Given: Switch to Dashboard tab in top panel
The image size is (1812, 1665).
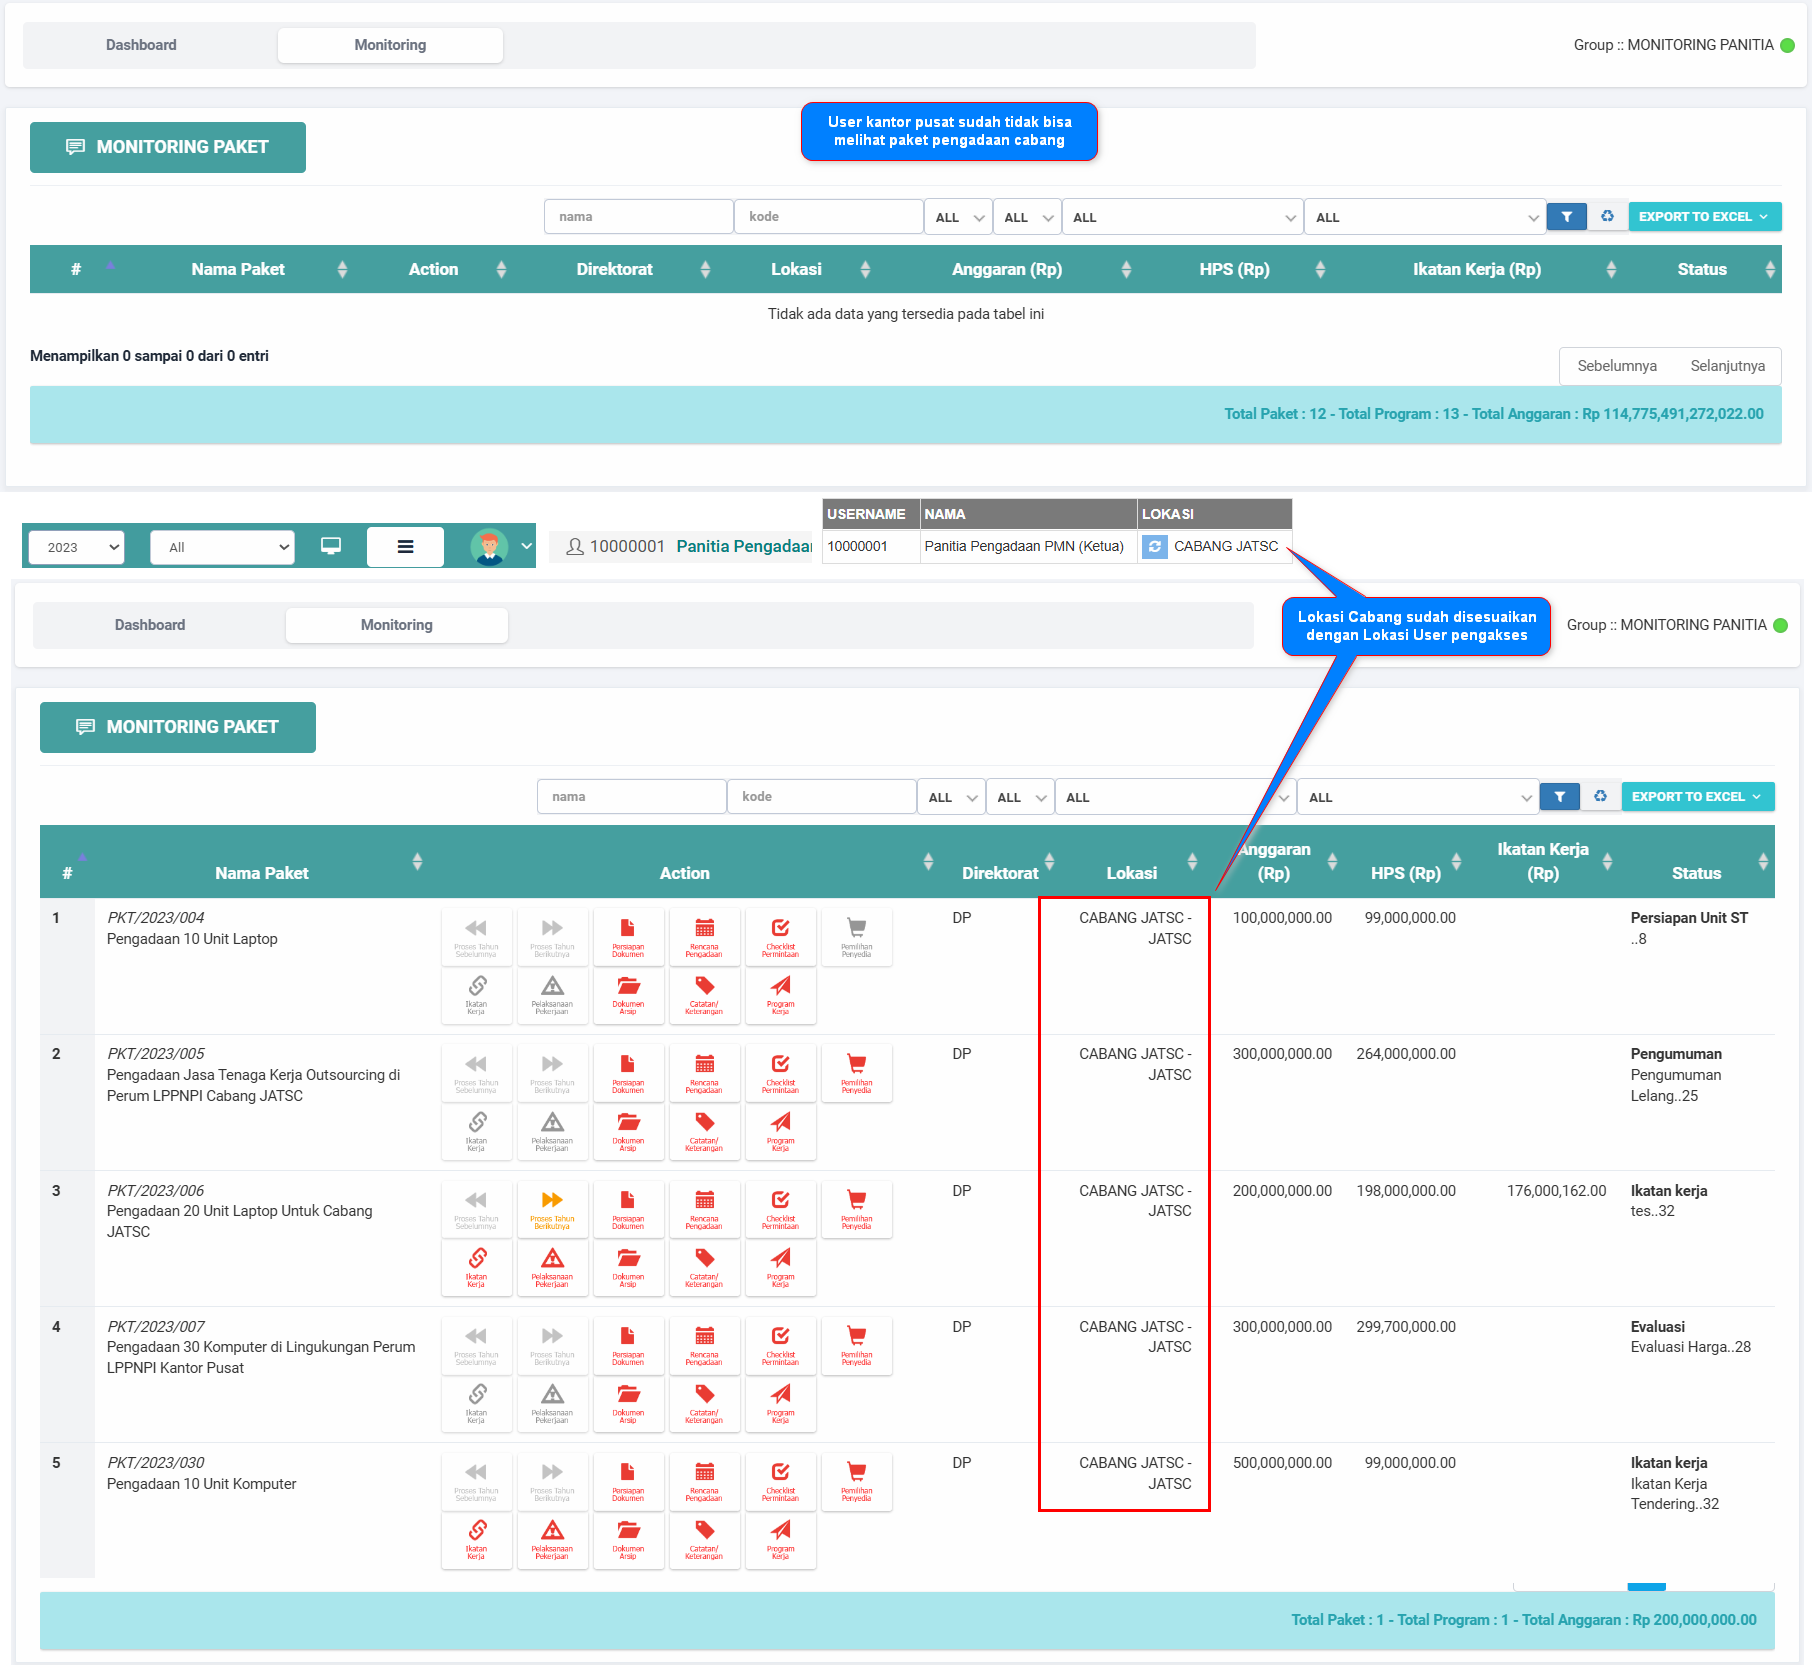Looking at the screenshot, I should 141,45.
